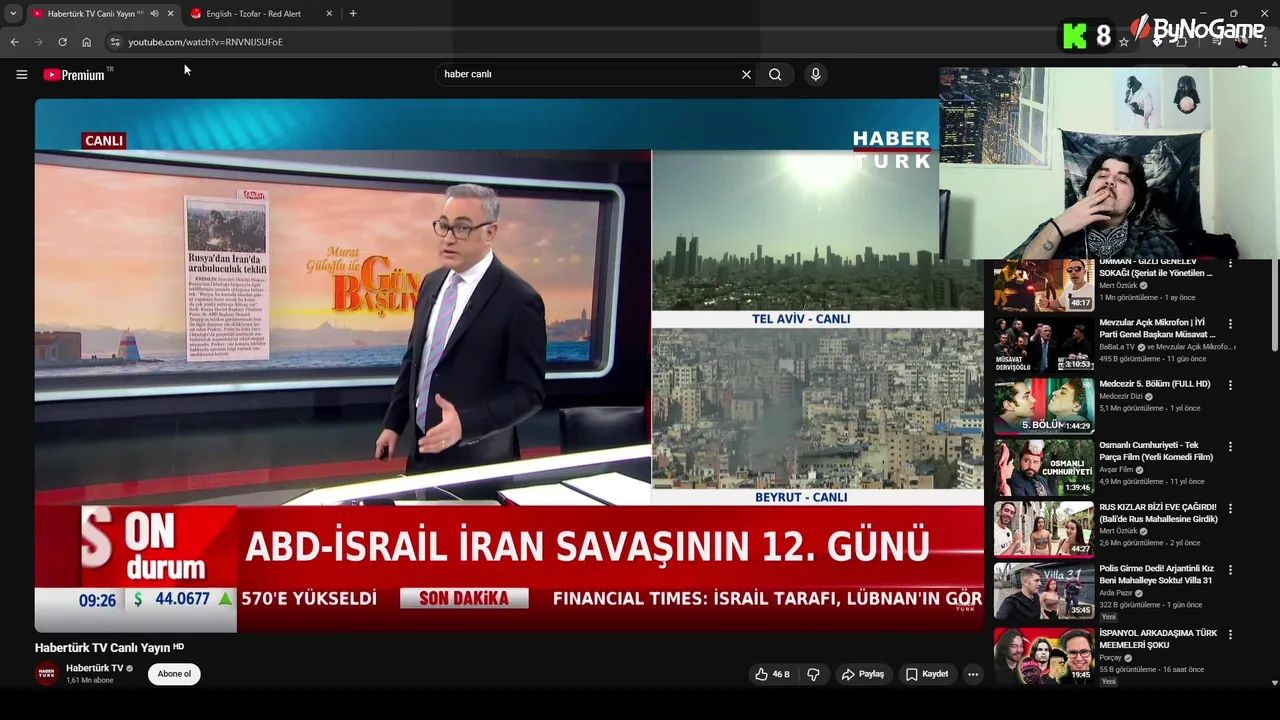Reload the YouTube page
Image resolution: width=1280 pixels, height=720 pixels.
(x=62, y=42)
